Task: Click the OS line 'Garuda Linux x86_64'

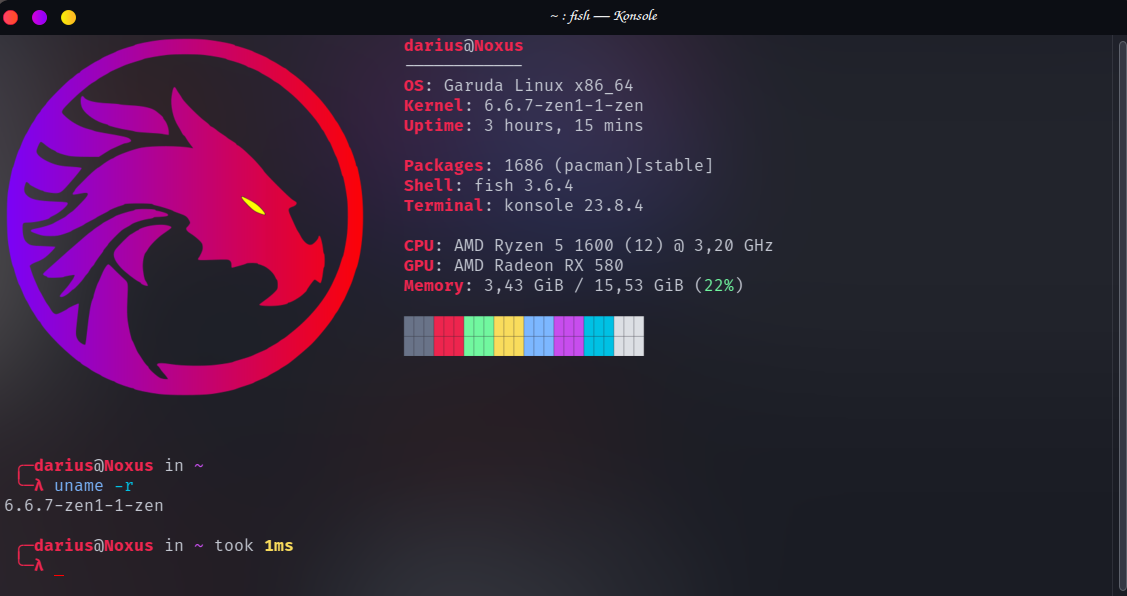Action: [x=518, y=86]
